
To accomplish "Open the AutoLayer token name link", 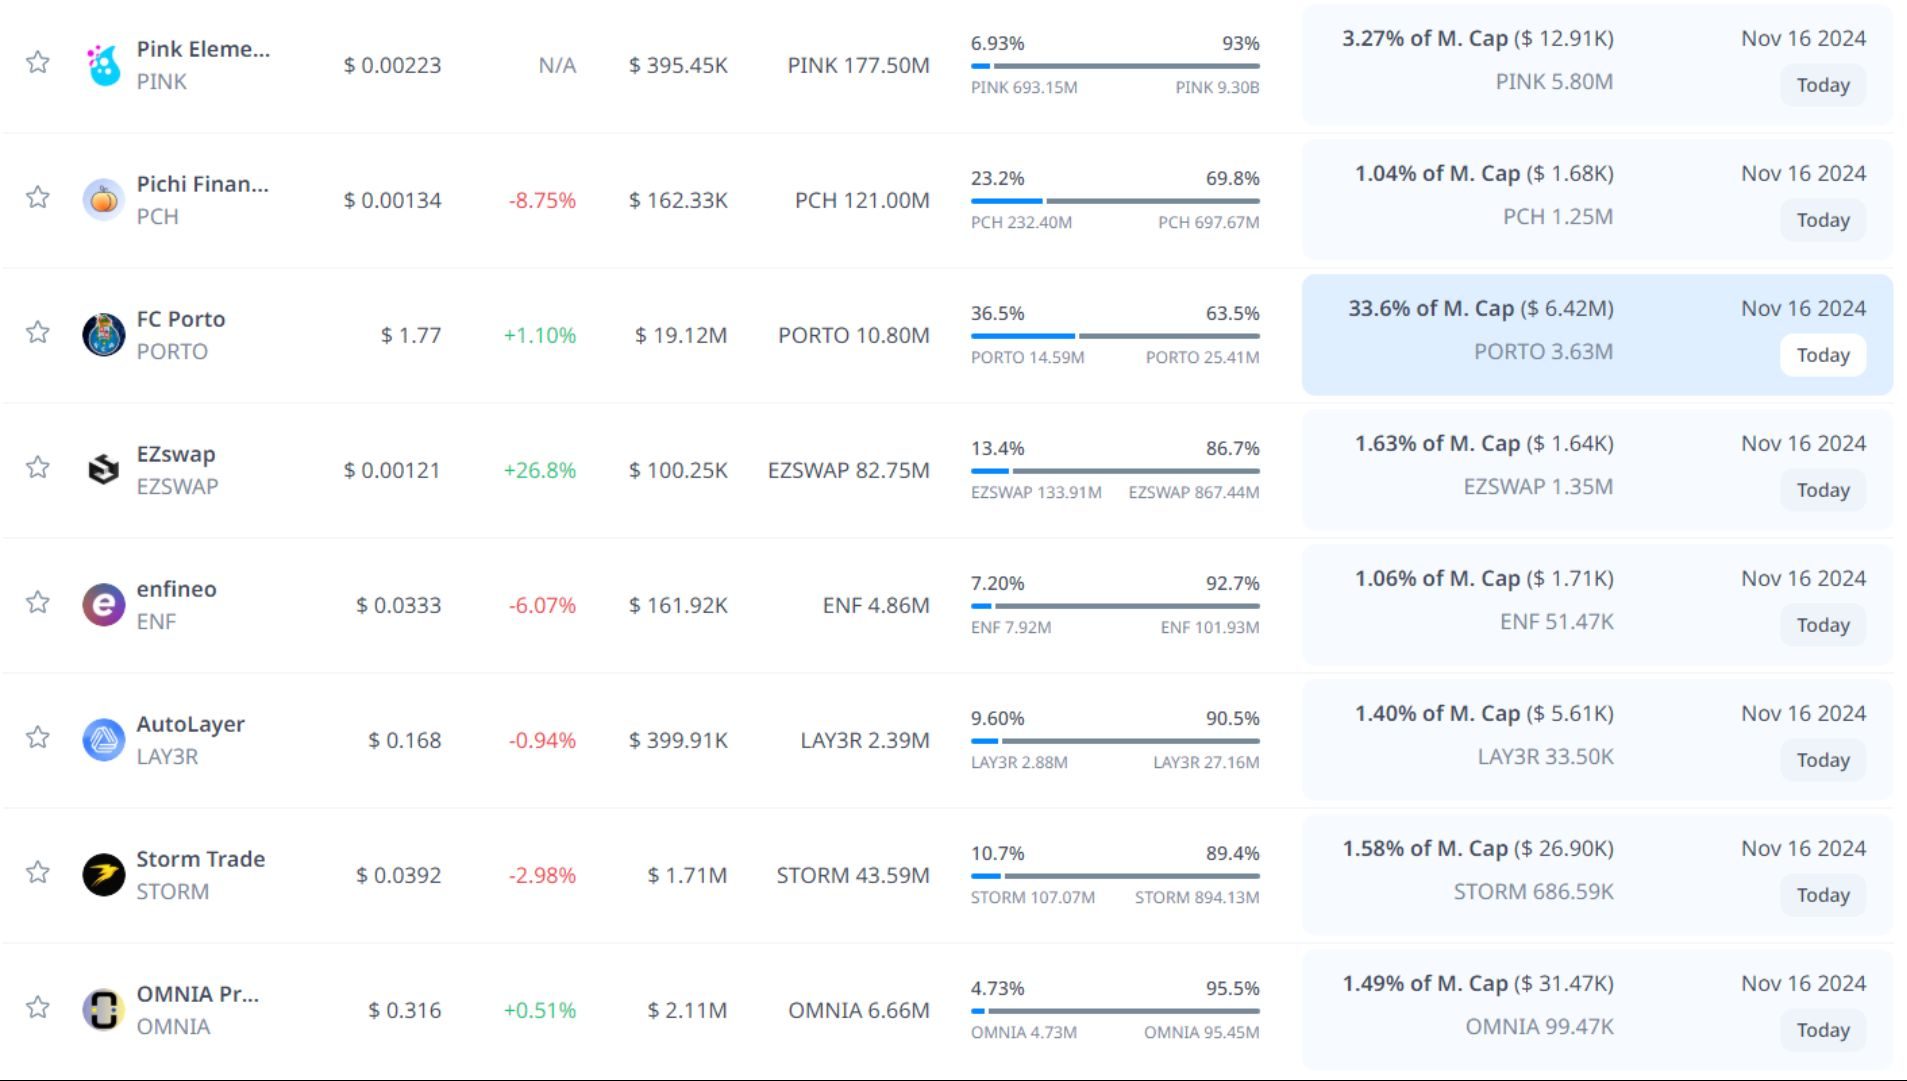I will (x=190, y=724).
